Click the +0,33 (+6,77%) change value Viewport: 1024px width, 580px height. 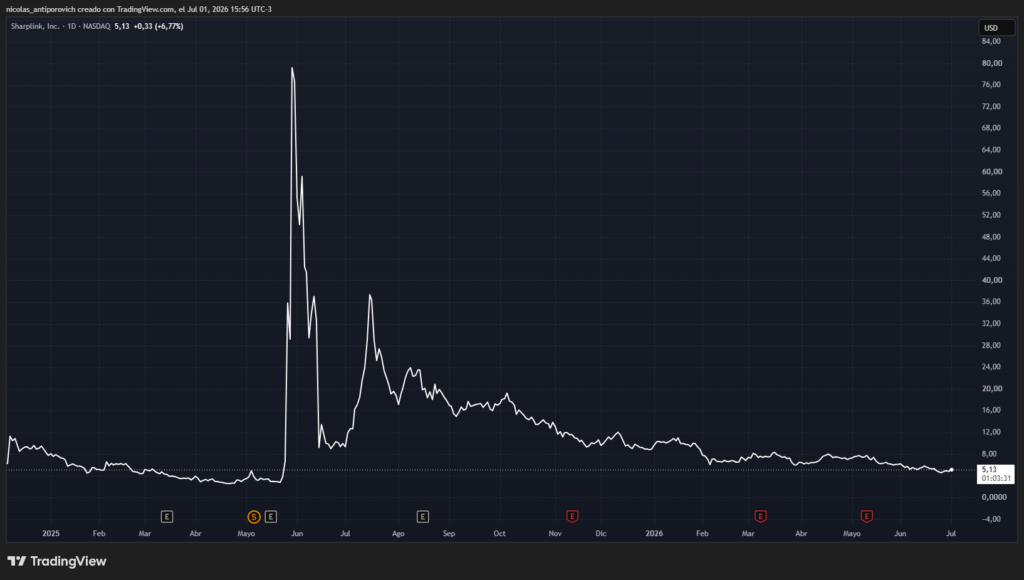tap(158, 26)
